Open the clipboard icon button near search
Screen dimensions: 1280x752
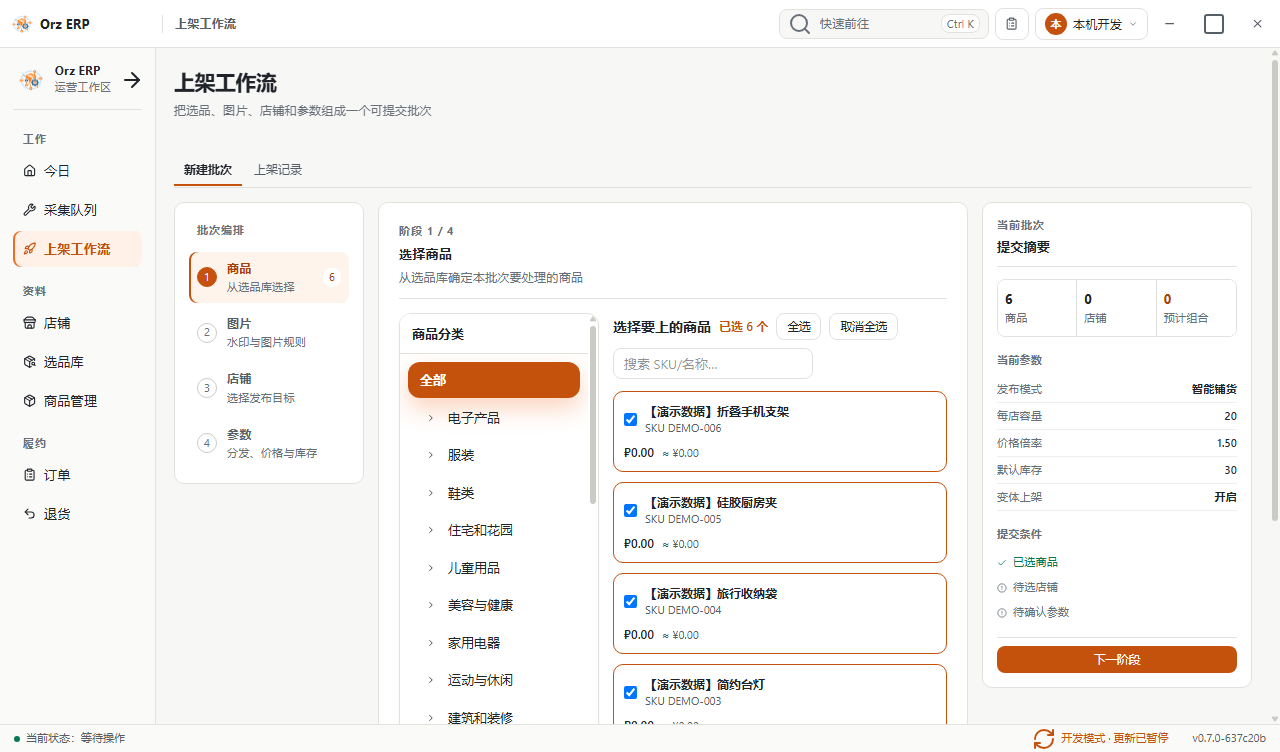click(1012, 24)
